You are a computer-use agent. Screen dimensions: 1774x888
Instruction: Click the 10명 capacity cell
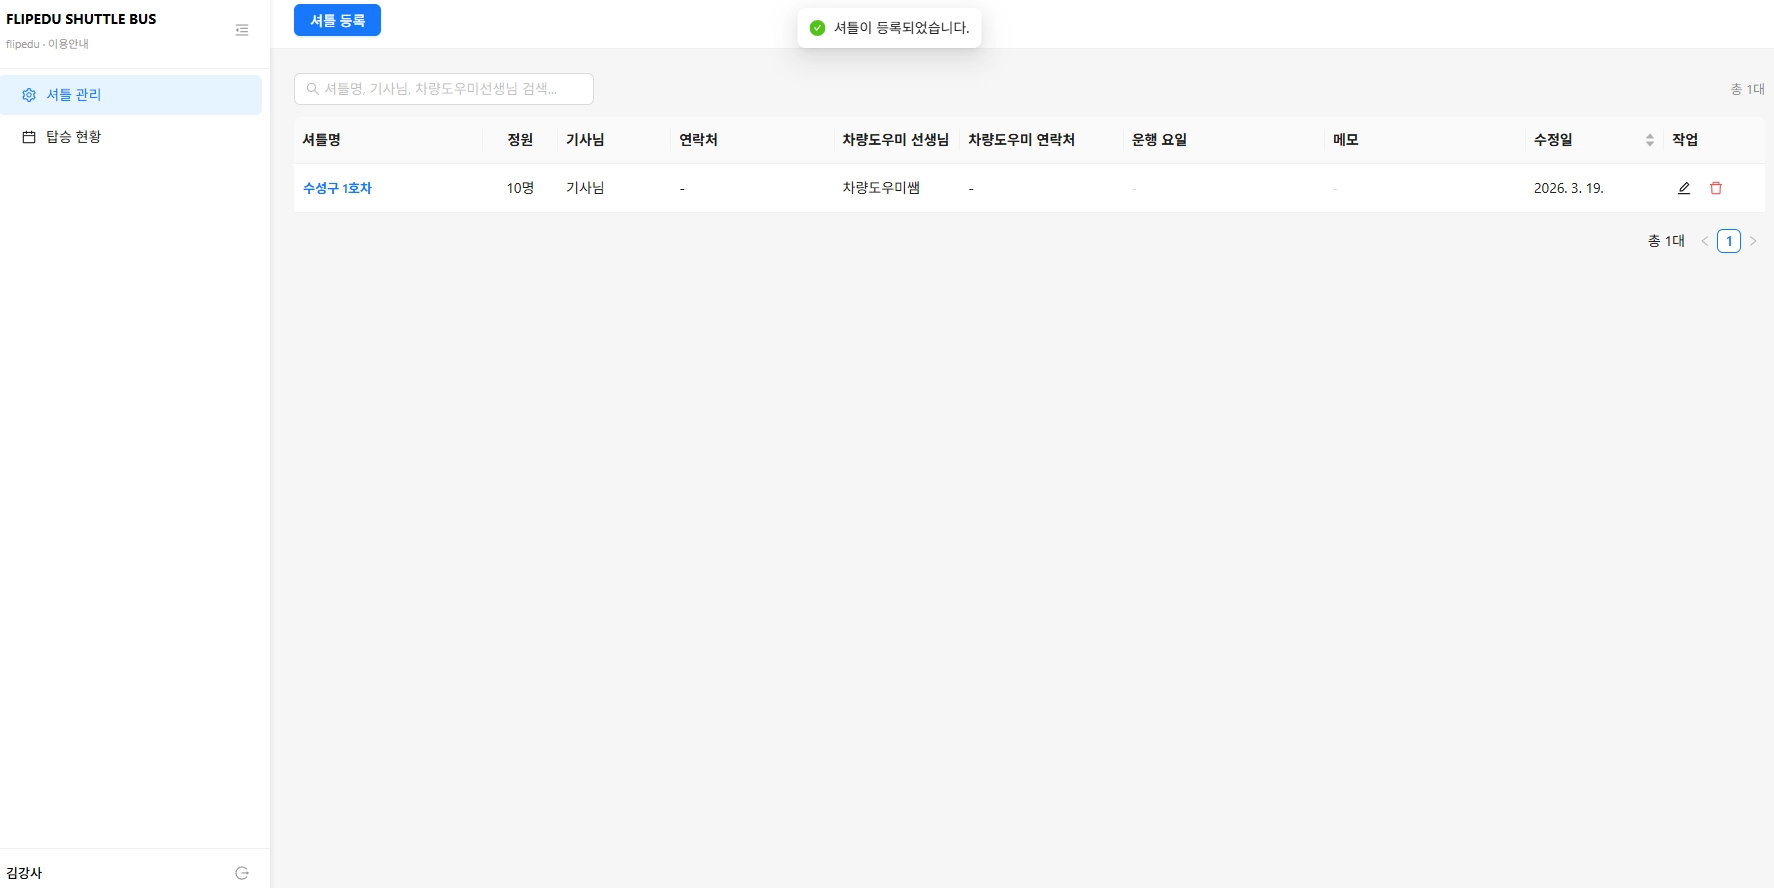[520, 188]
